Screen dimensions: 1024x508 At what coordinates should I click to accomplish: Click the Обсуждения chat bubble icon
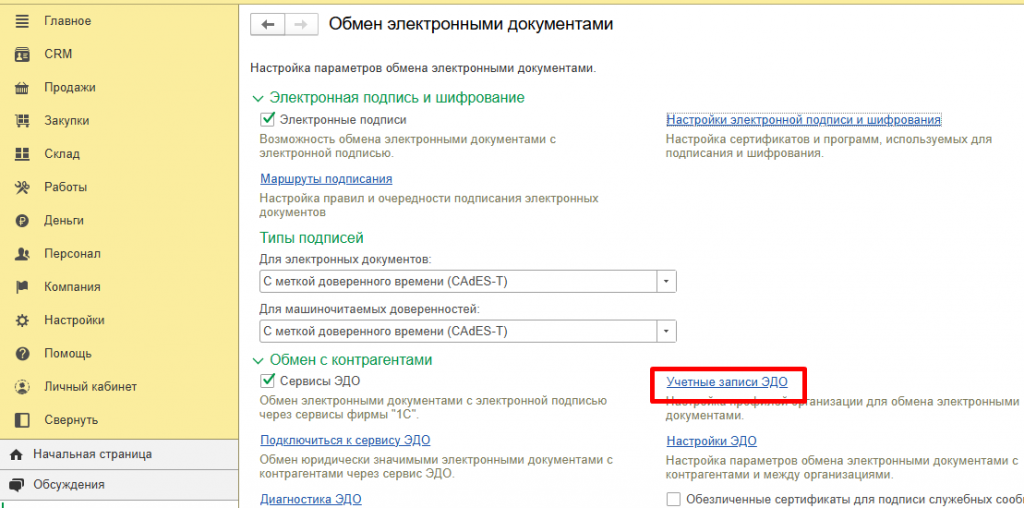click(x=16, y=485)
